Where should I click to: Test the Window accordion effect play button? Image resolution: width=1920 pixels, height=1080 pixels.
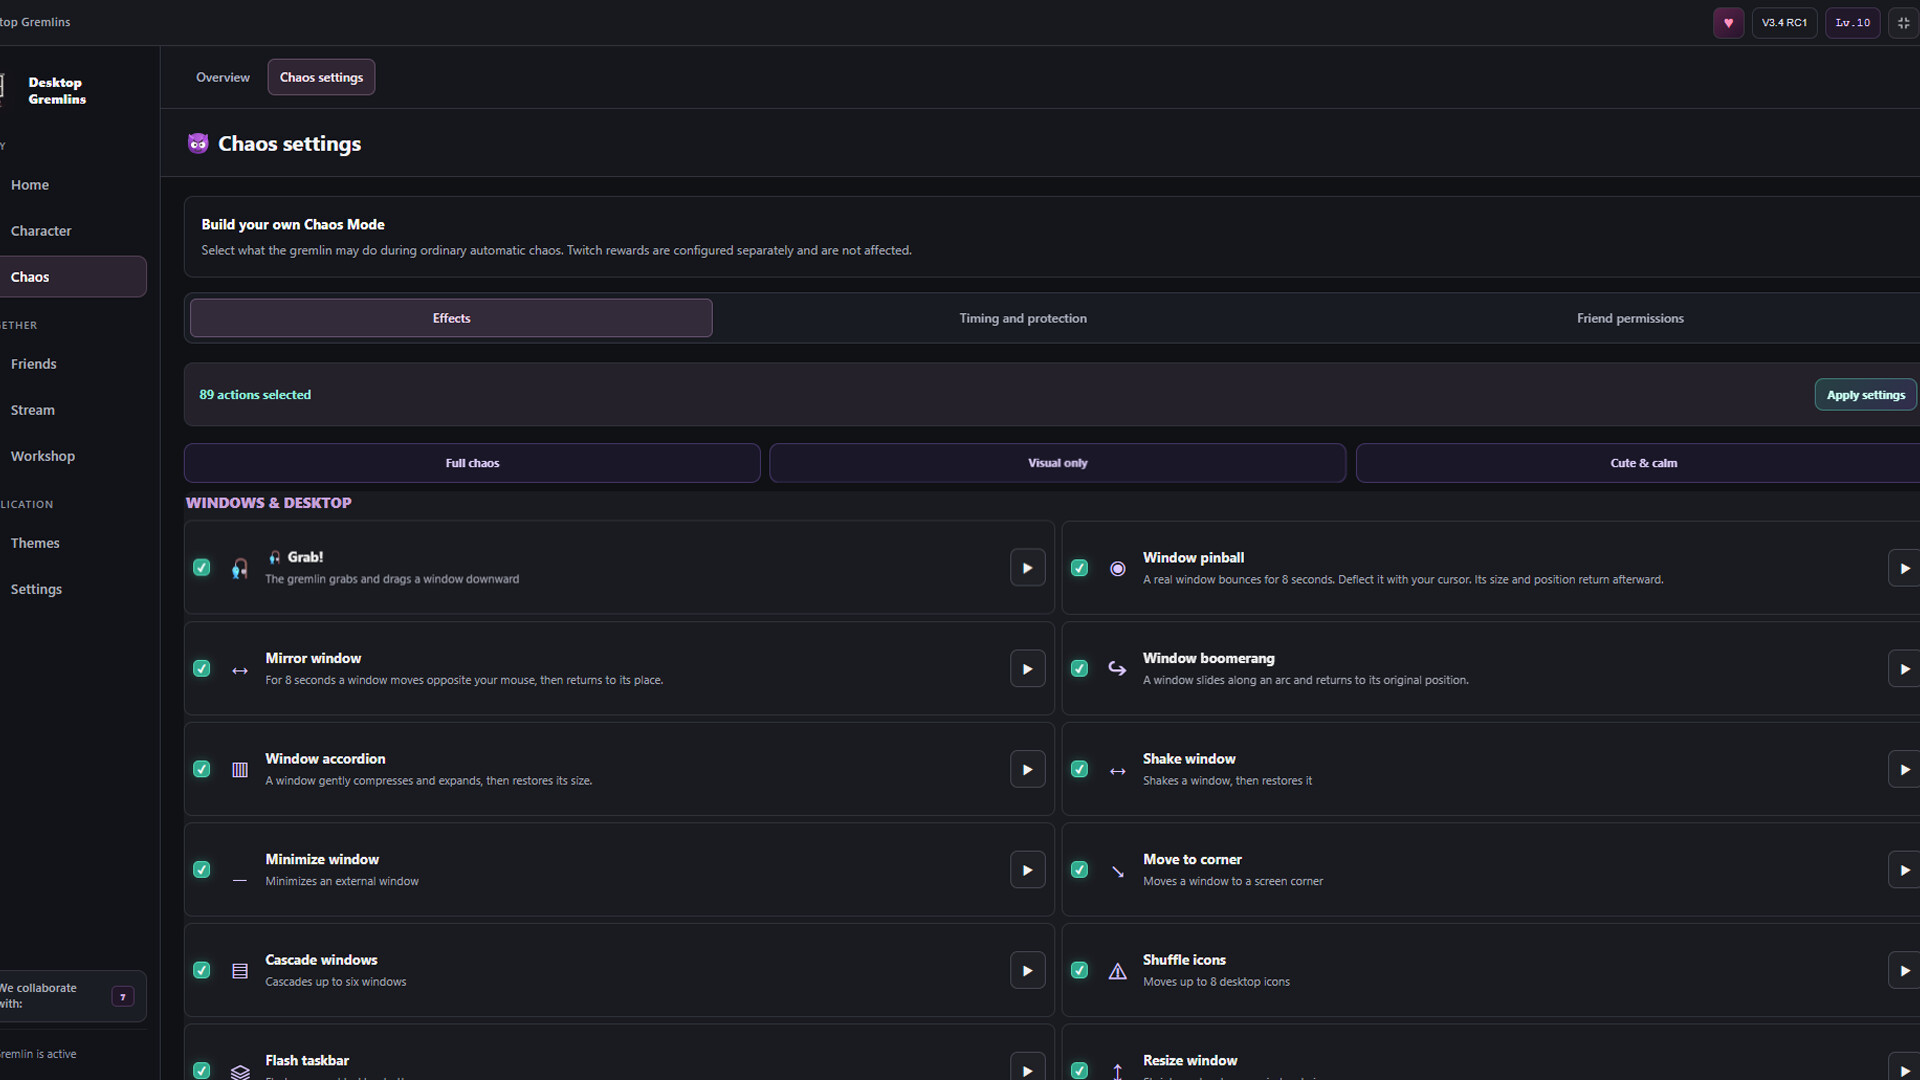pos(1027,769)
